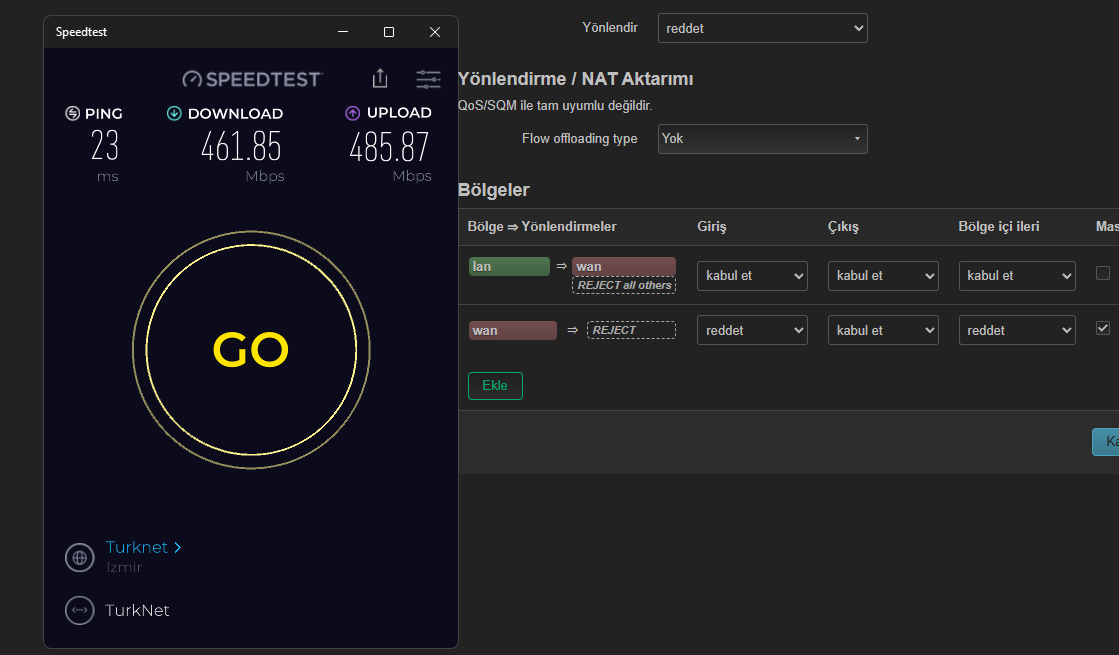
Task: Click the download value 461.85
Action: (x=241, y=147)
